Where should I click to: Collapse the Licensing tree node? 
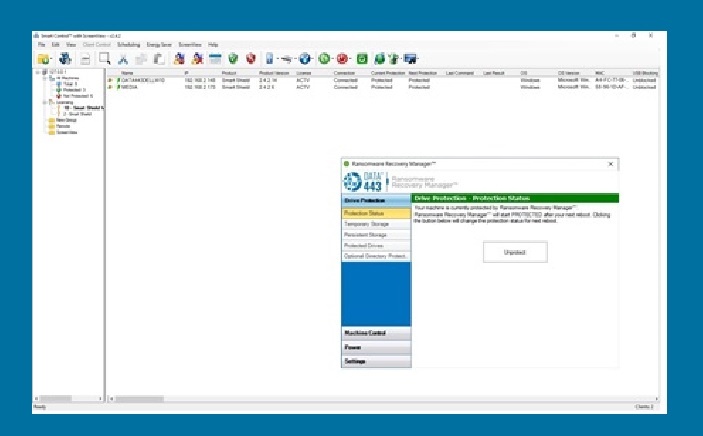tap(44, 102)
